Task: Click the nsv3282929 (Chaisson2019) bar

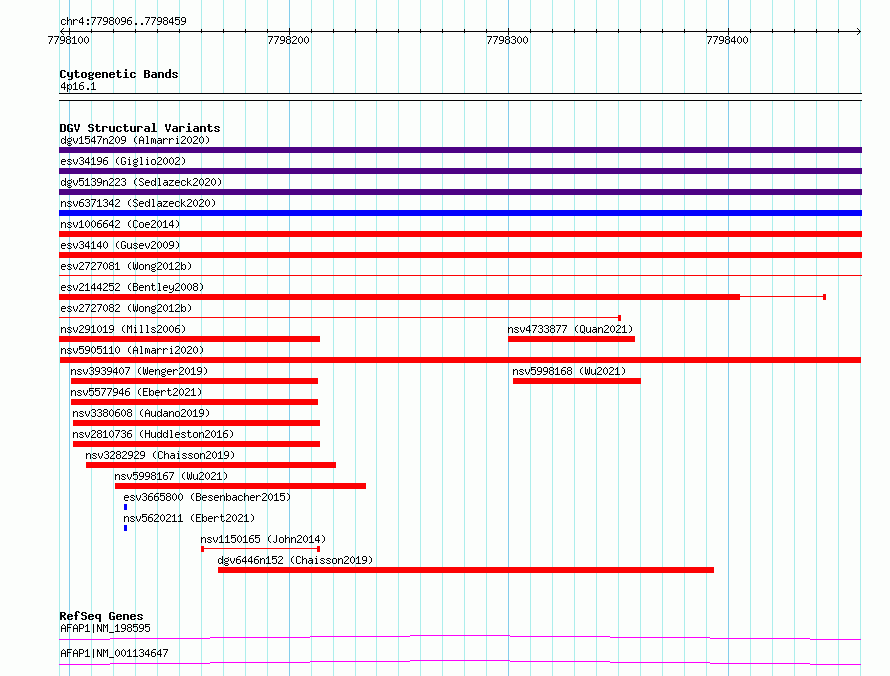Action: [x=211, y=465]
